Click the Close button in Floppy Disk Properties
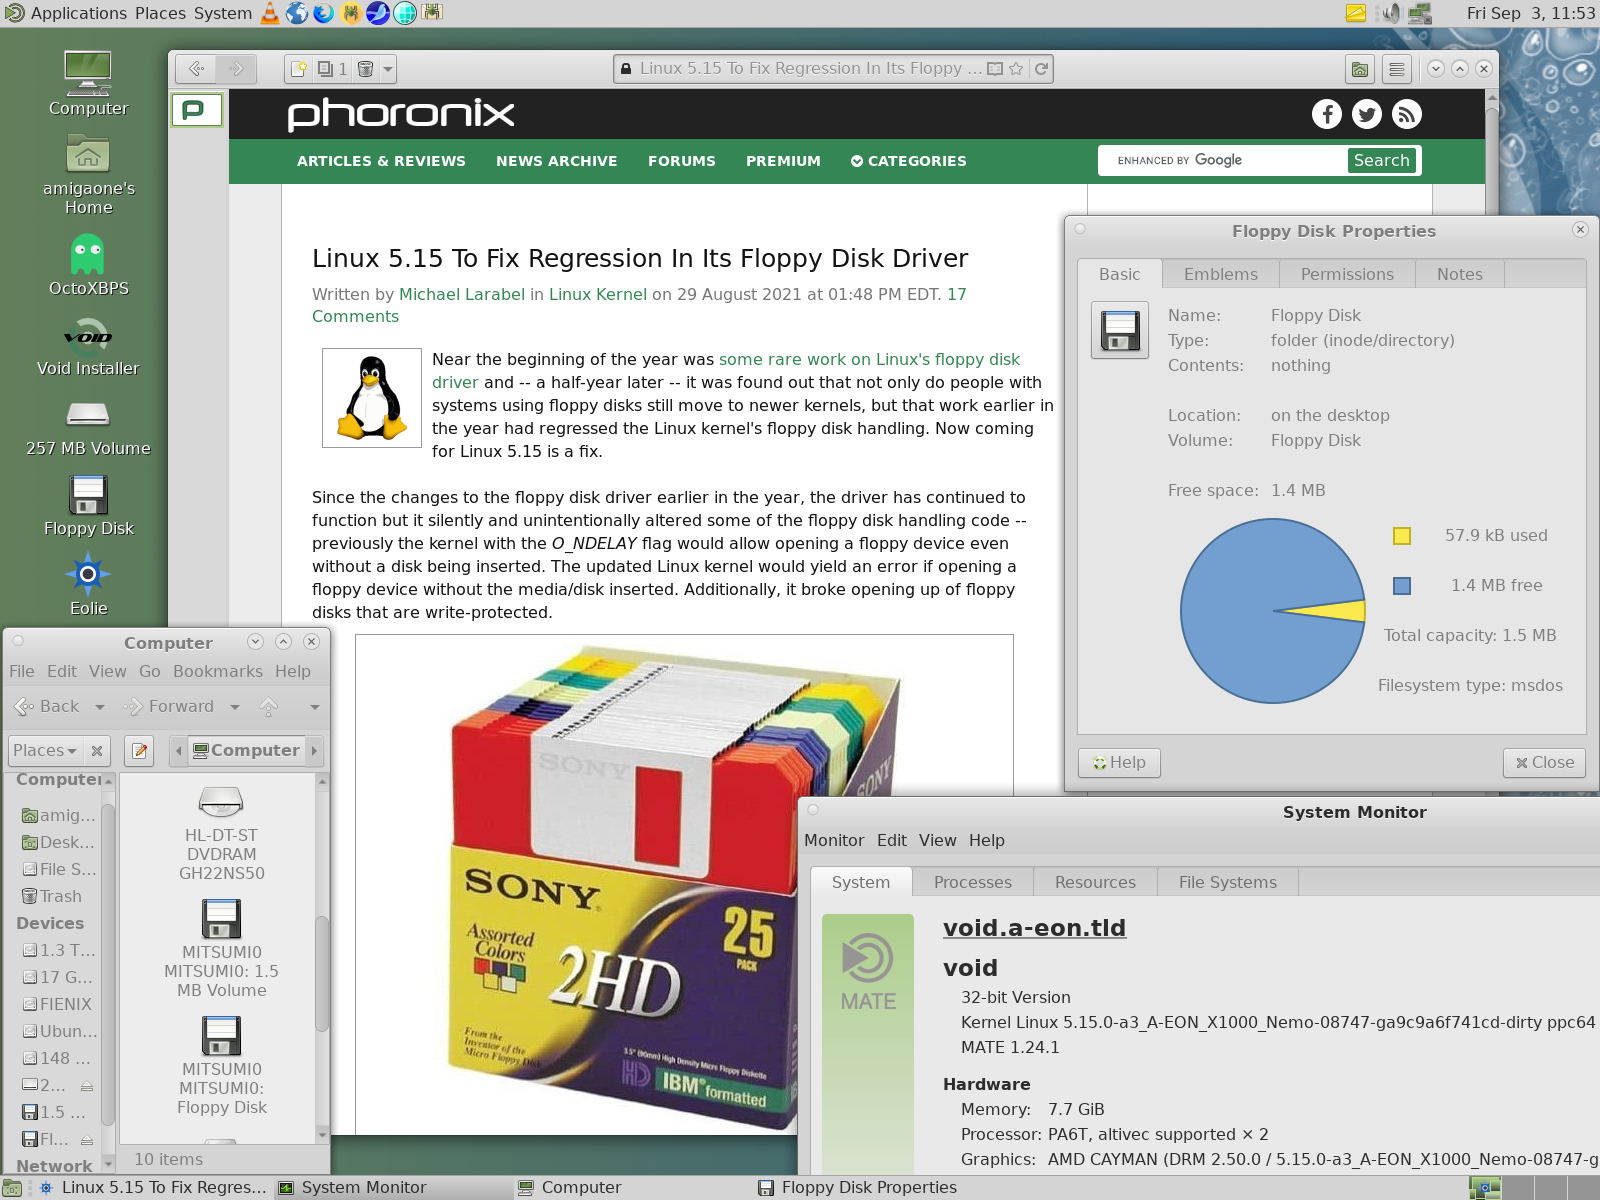1600x1200 pixels. [1544, 762]
